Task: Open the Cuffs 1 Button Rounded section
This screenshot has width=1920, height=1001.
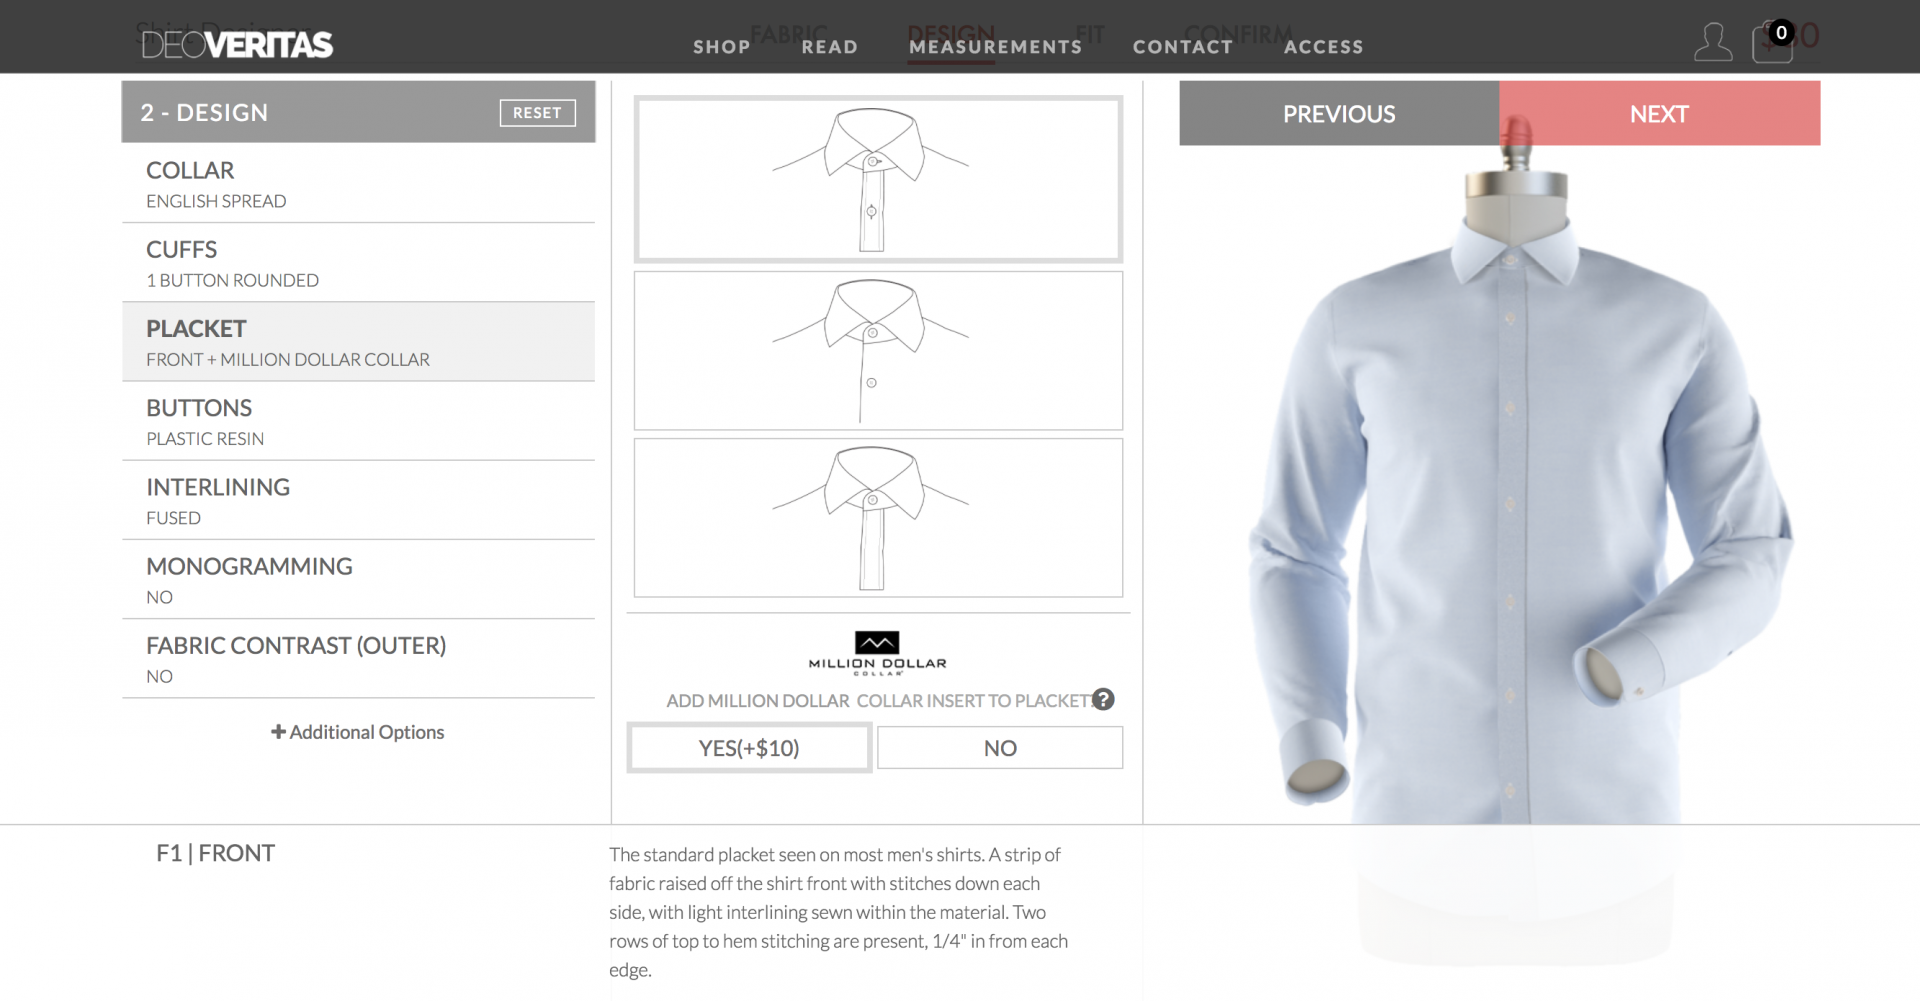Action: click(358, 263)
